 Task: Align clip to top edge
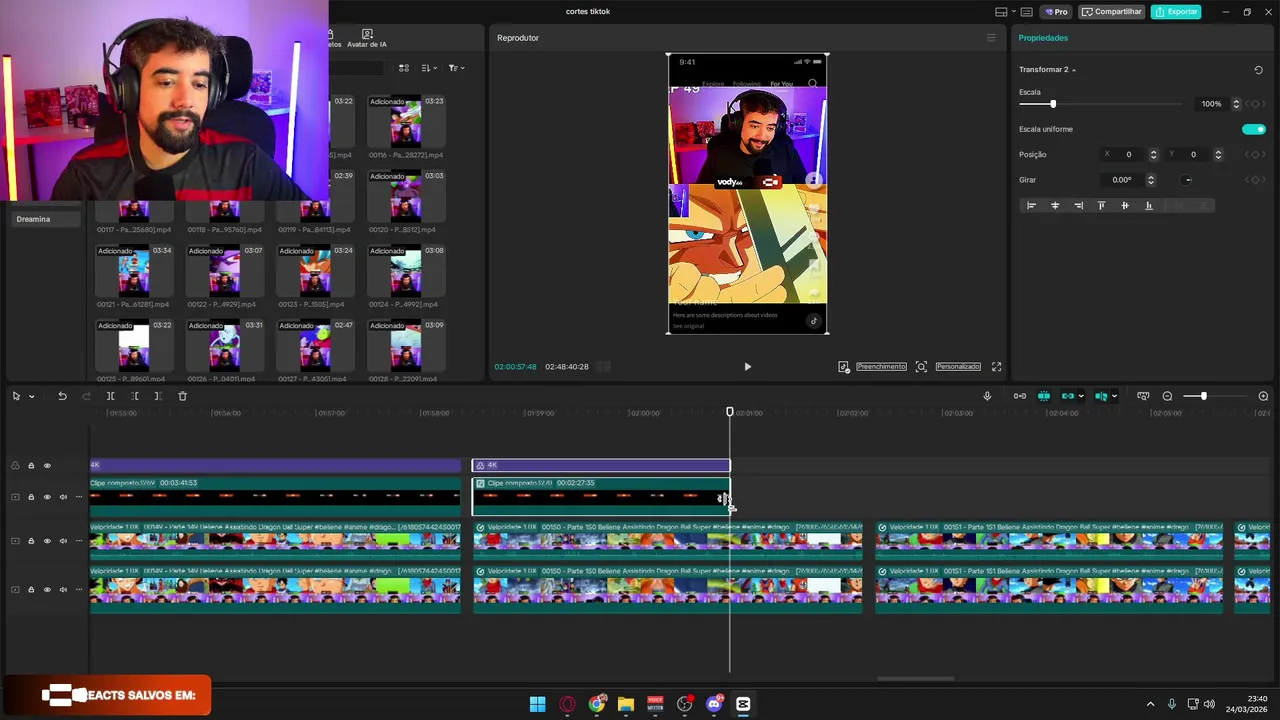(1101, 205)
